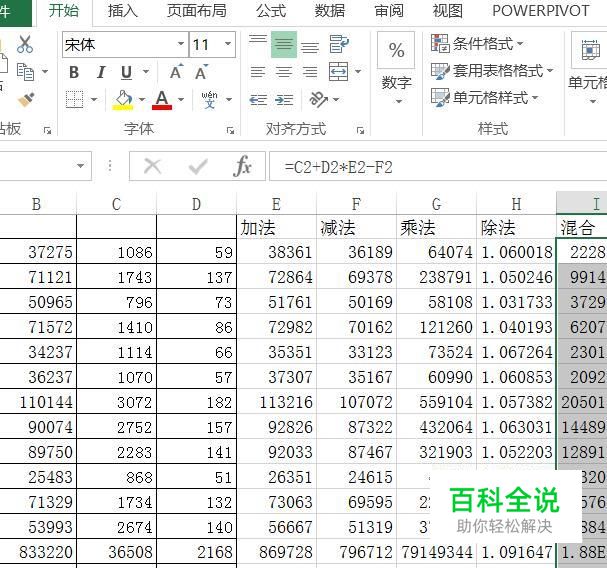Cancel formula entry with X
The image size is (607, 568).
point(153,166)
